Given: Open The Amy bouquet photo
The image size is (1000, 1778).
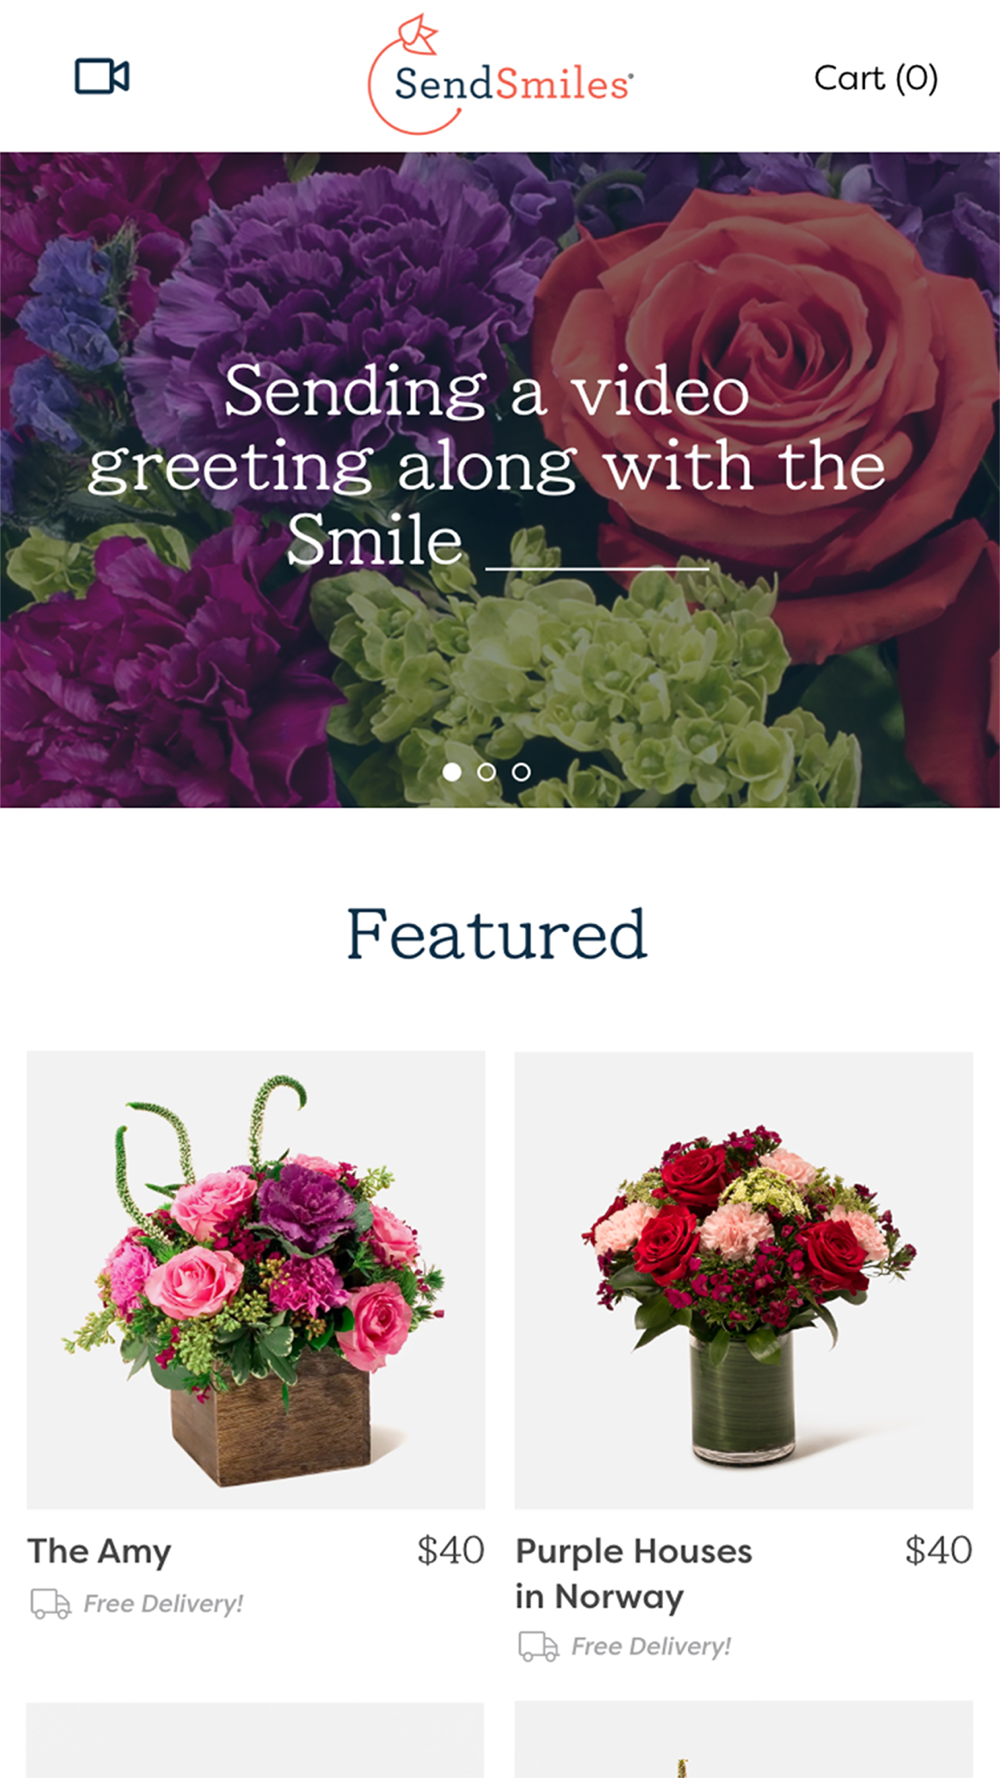Looking at the screenshot, I should point(256,1280).
